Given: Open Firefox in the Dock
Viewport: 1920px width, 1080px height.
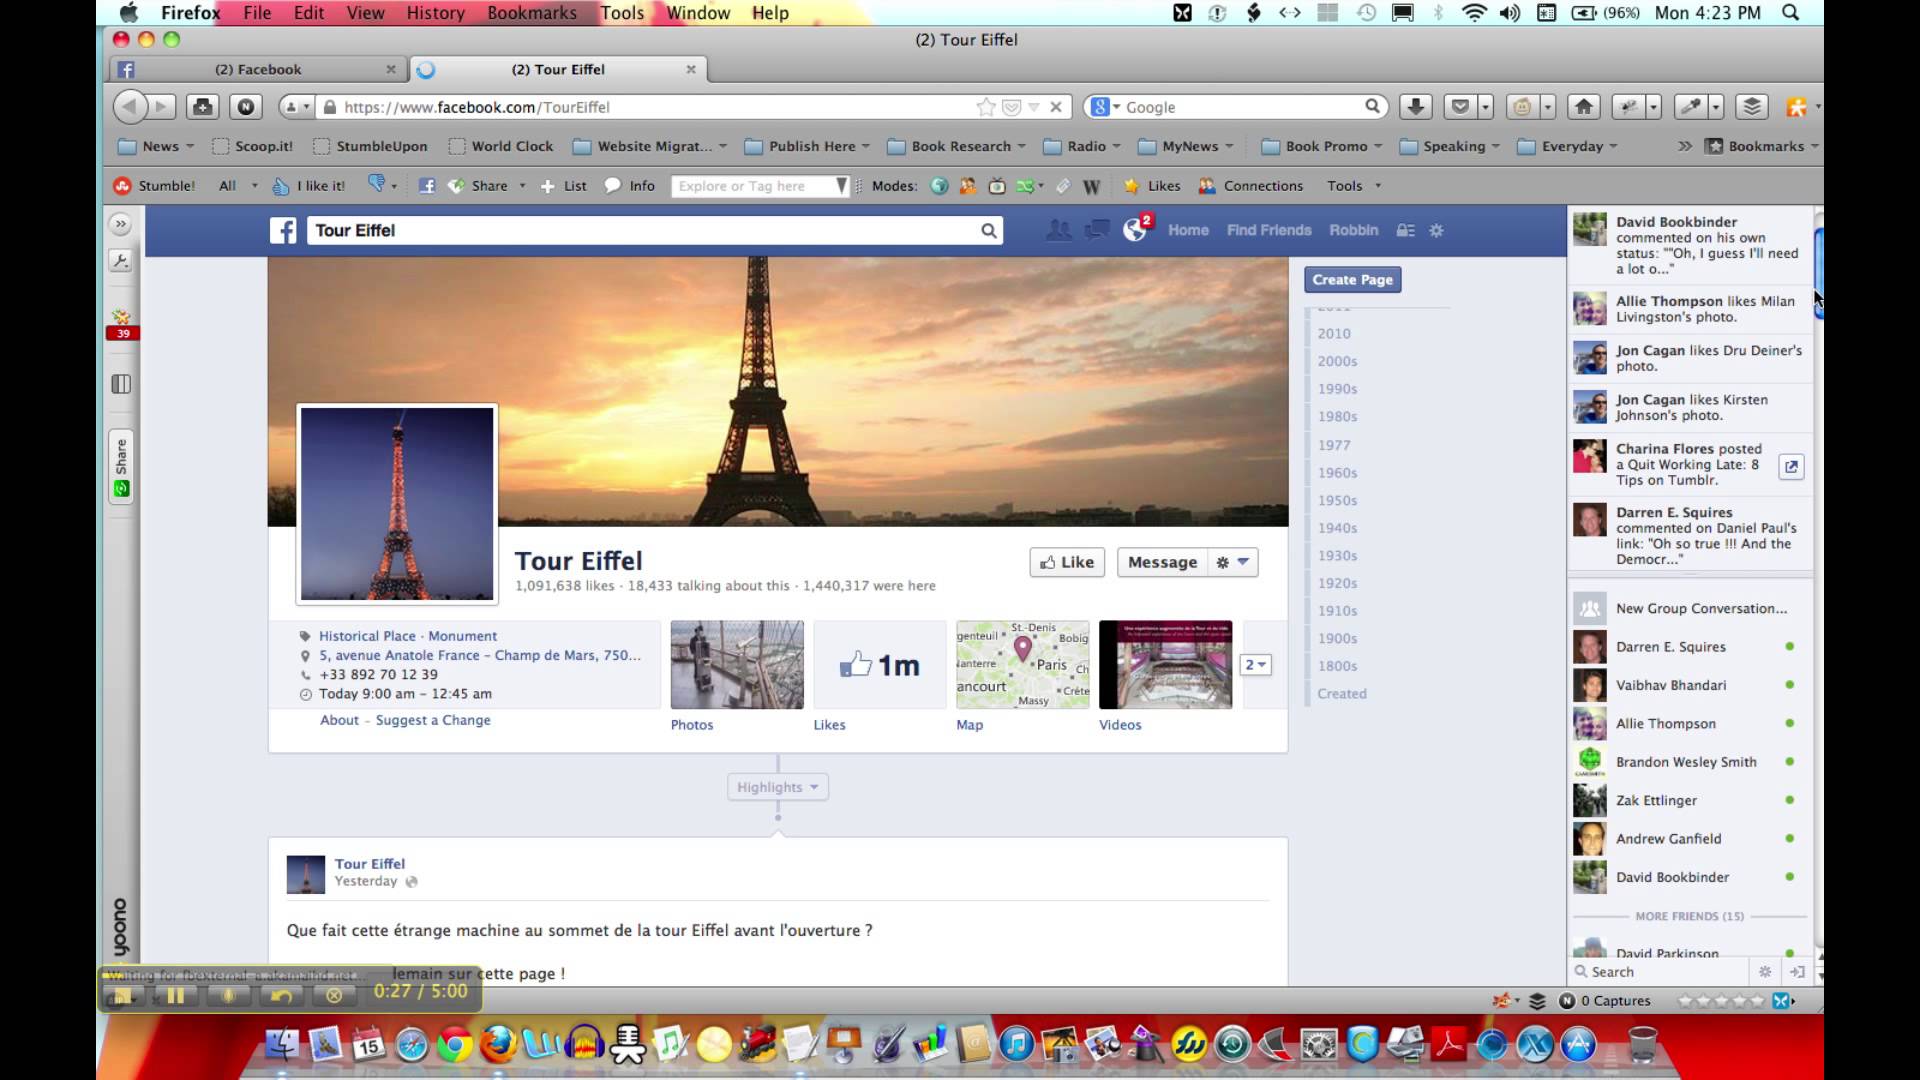Looking at the screenshot, I should point(497,1045).
